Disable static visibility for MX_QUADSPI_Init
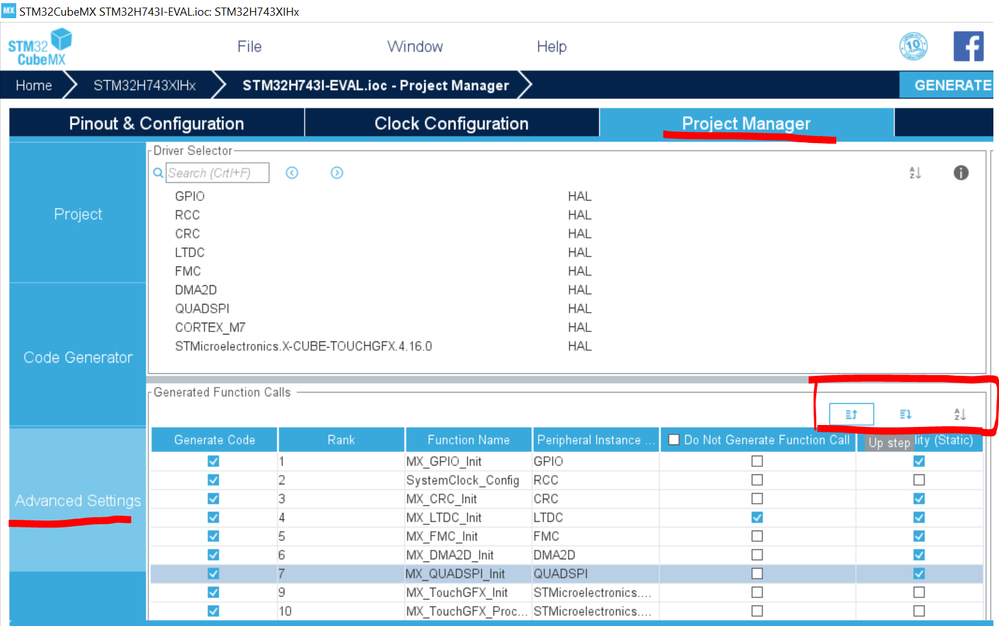The image size is (999, 626). tap(919, 574)
